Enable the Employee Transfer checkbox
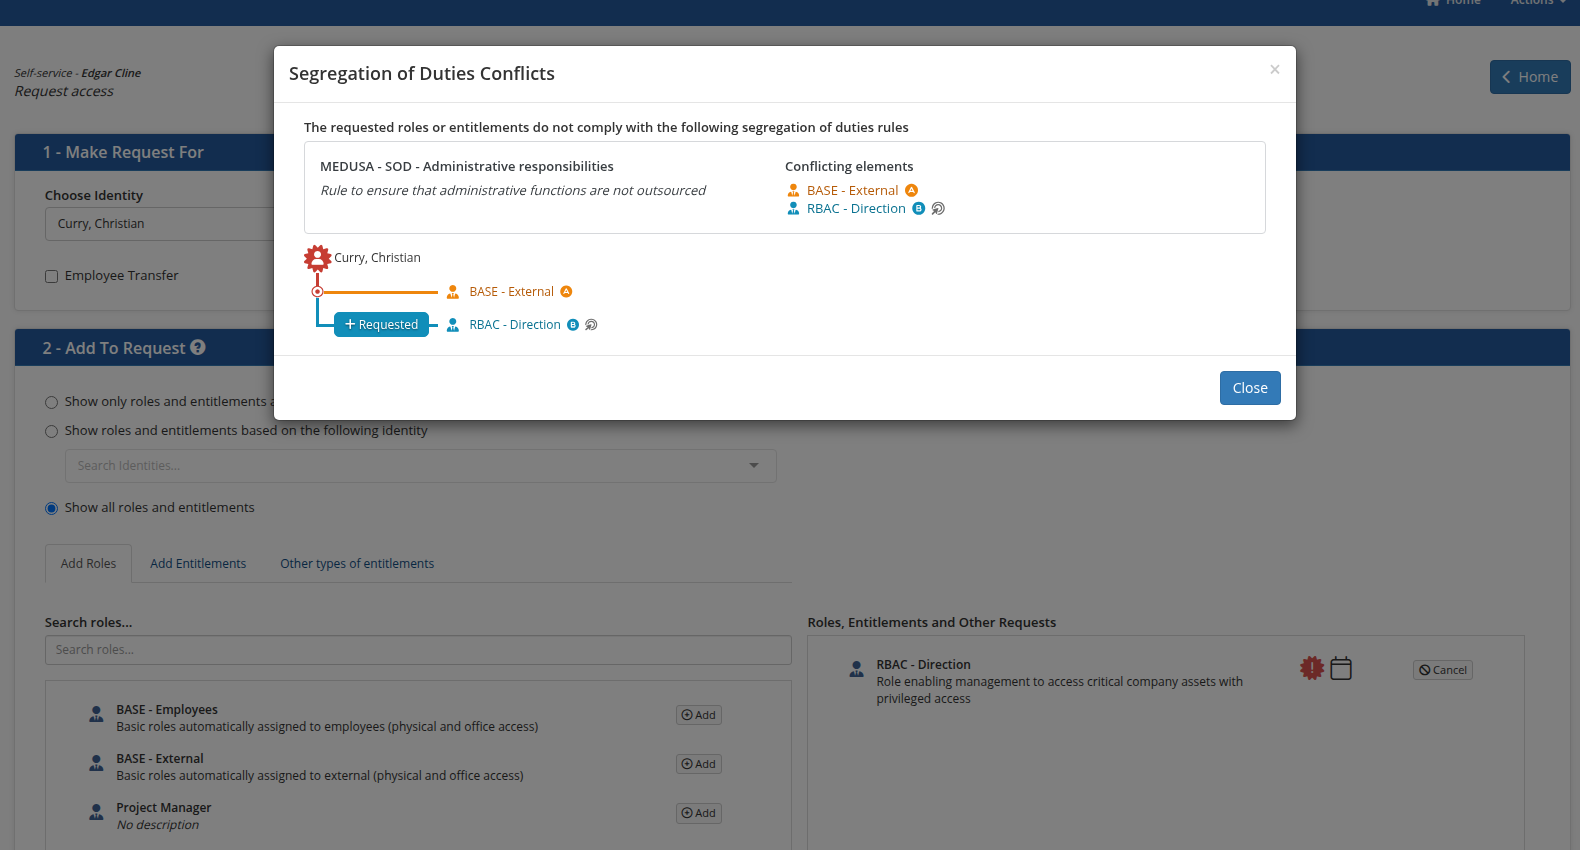This screenshot has width=1580, height=850. [x=51, y=275]
